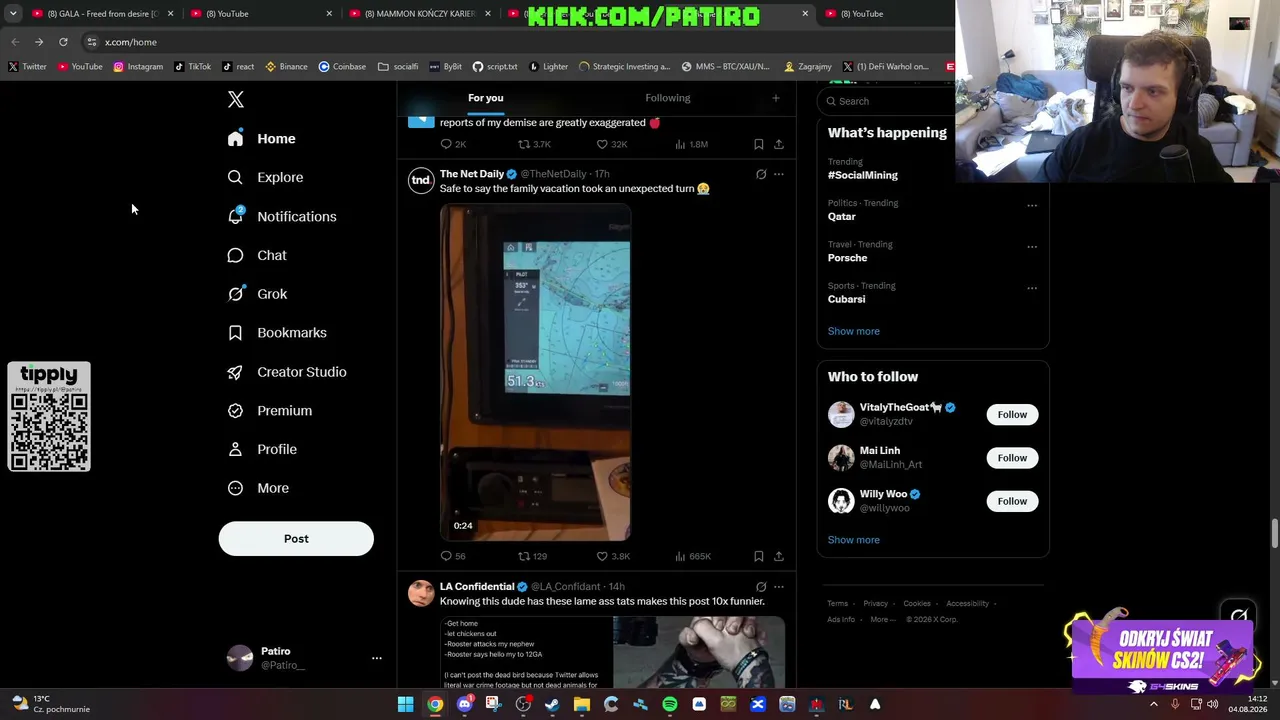The width and height of the screenshot is (1280, 720).
Task: Expand the More menu in sidebar
Action: pos(258,488)
